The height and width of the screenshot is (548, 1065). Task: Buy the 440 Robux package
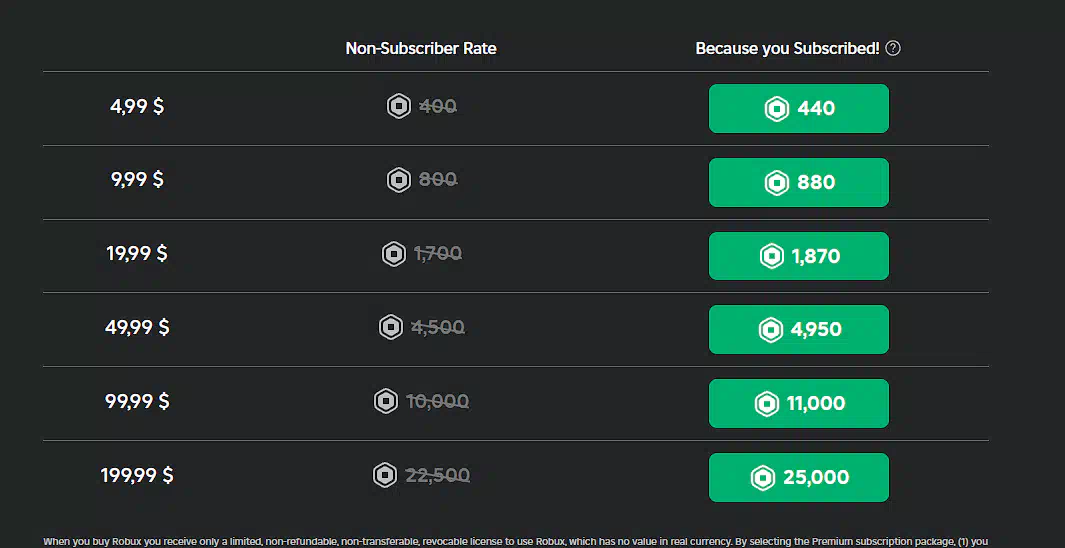tap(799, 109)
